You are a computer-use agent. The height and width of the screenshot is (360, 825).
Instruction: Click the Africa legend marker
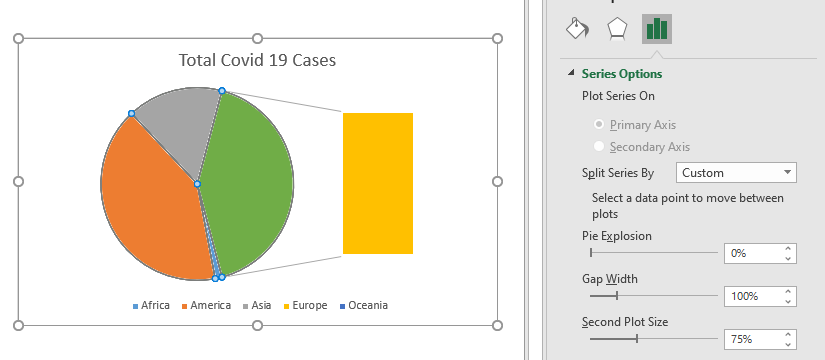click(x=136, y=306)
